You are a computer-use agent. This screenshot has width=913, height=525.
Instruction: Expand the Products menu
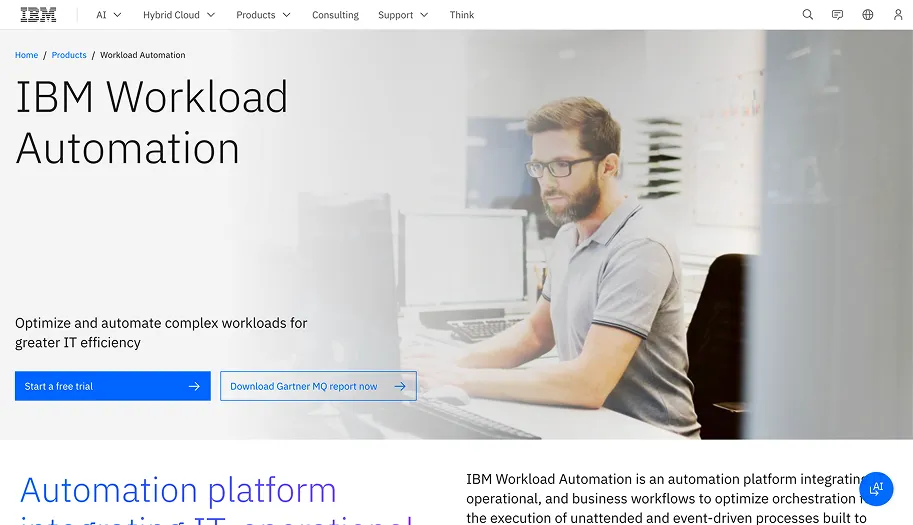pyautogui.click(x=263, y=15)
